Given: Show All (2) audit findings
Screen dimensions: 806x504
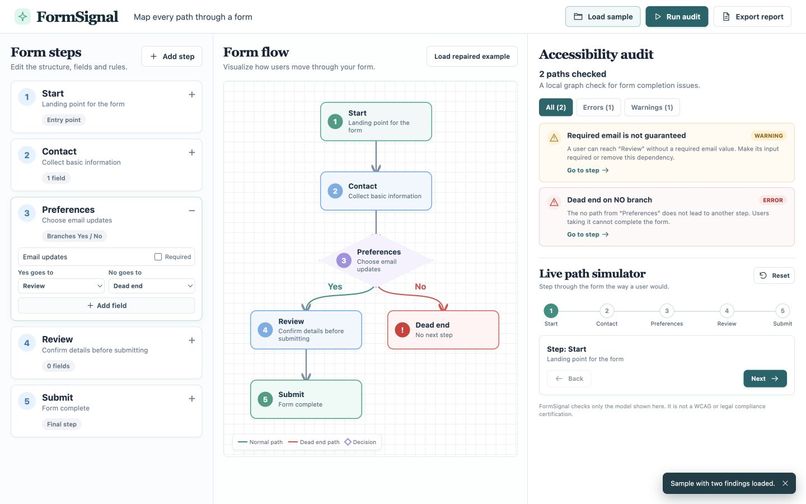Looking at the screenshot, I should 556,107.
